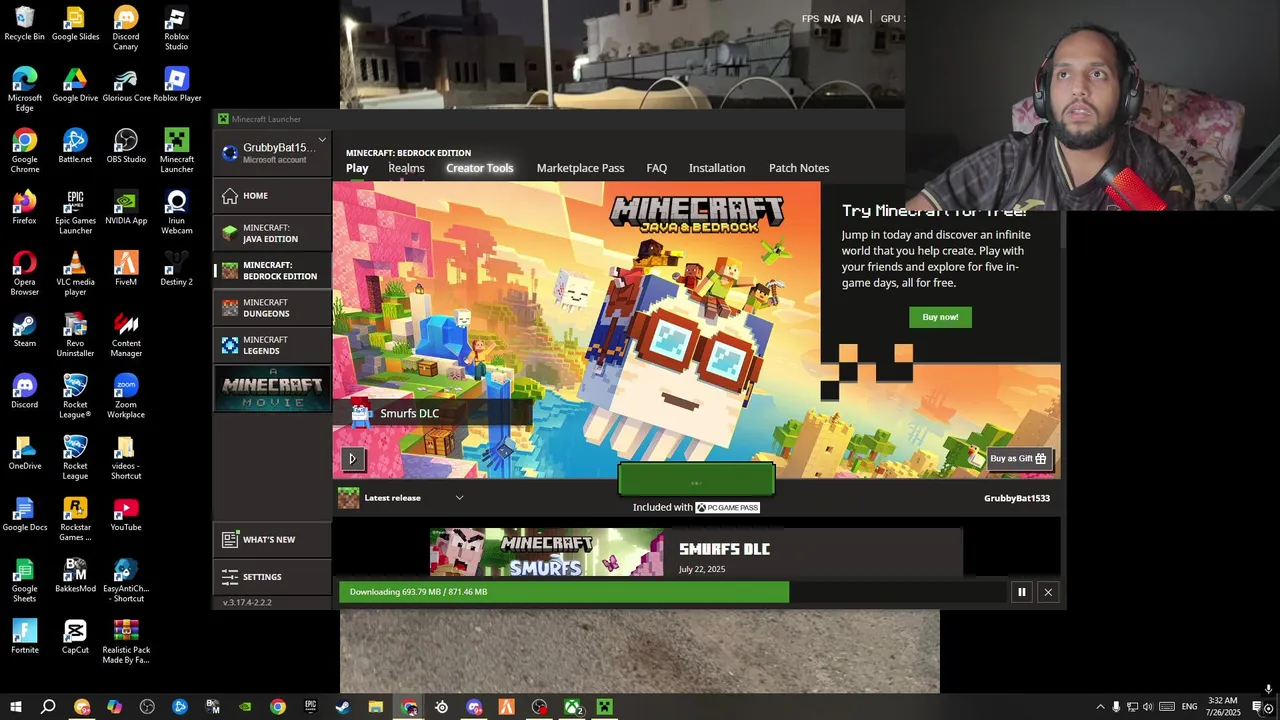Open the Marketplace Pass tab

pyautogui.click(x=580, y=168)
